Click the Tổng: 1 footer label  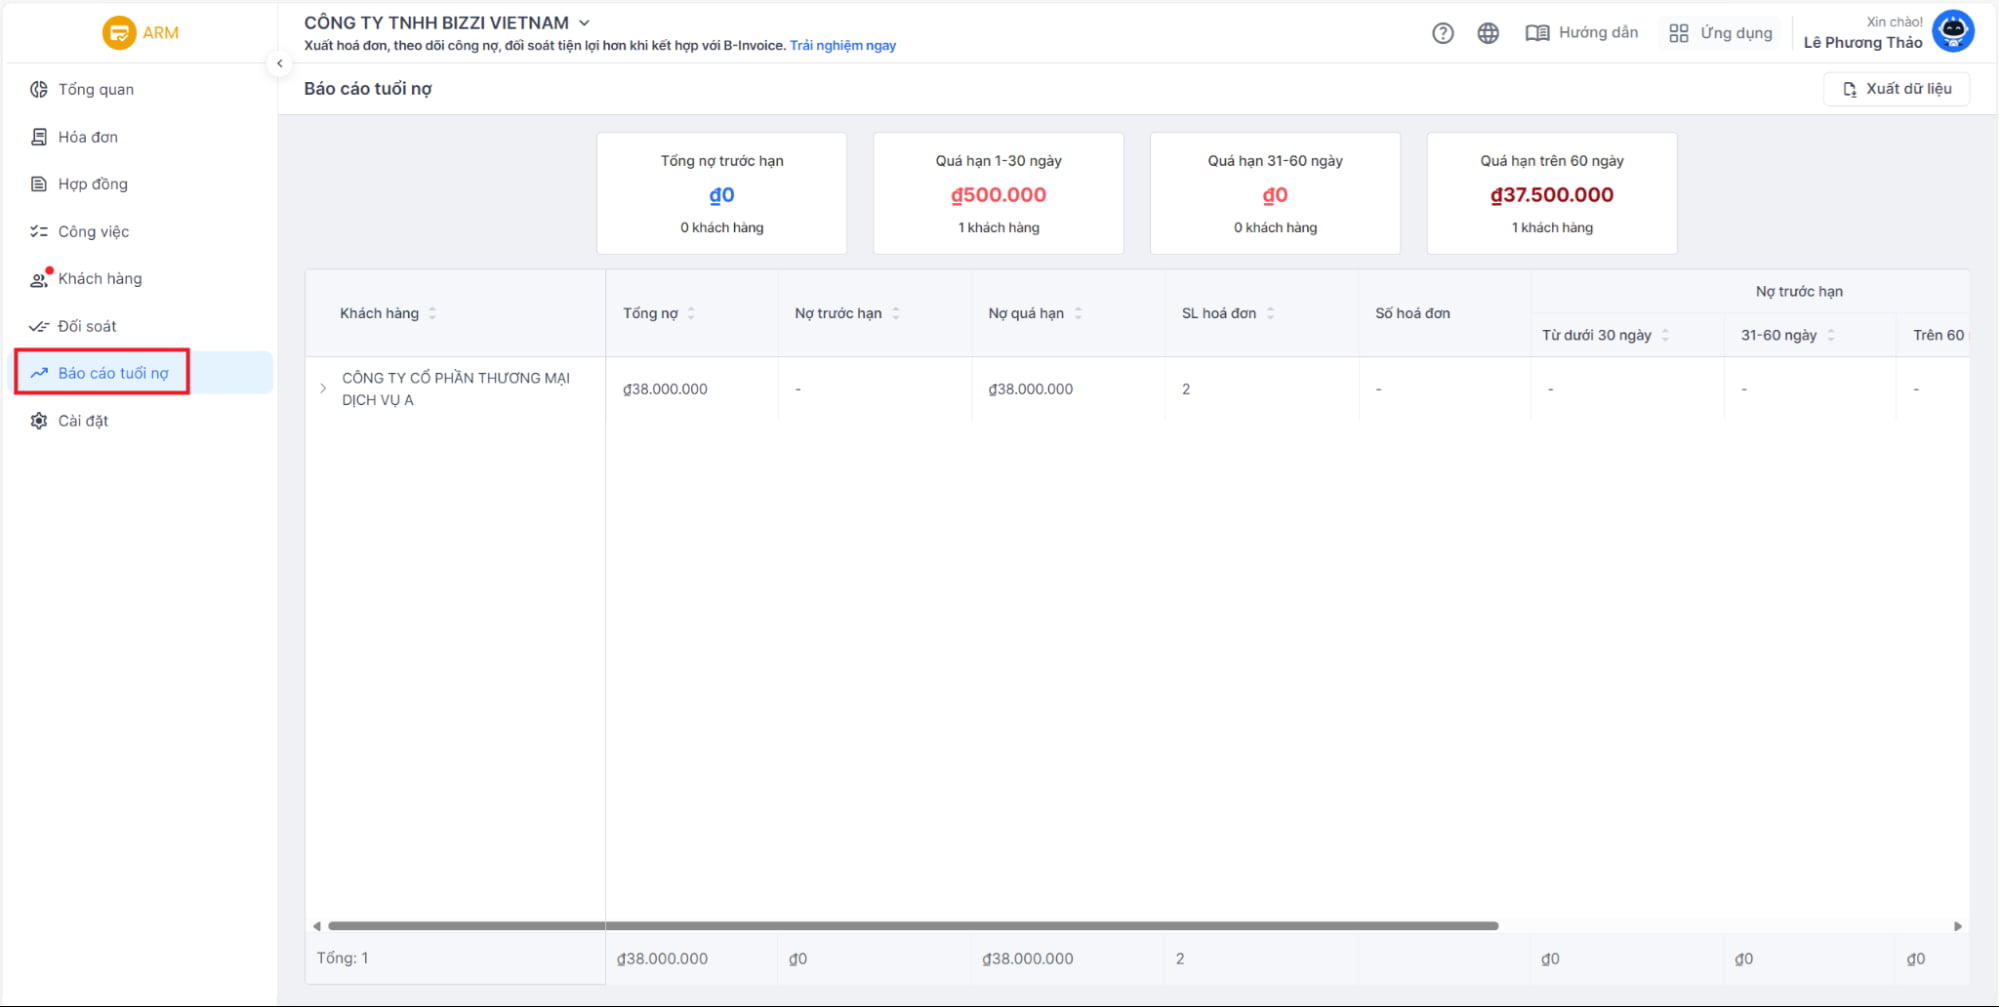click(x=343, y=958)
